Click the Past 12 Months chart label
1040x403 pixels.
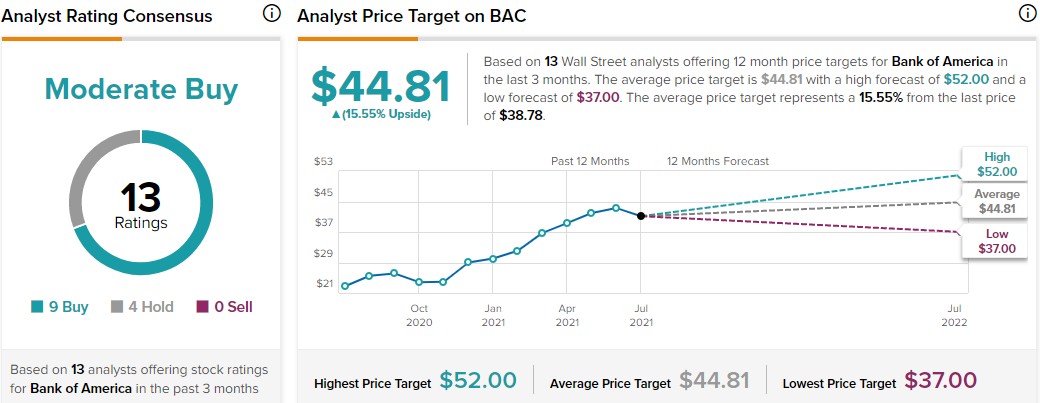click(590, 161)
